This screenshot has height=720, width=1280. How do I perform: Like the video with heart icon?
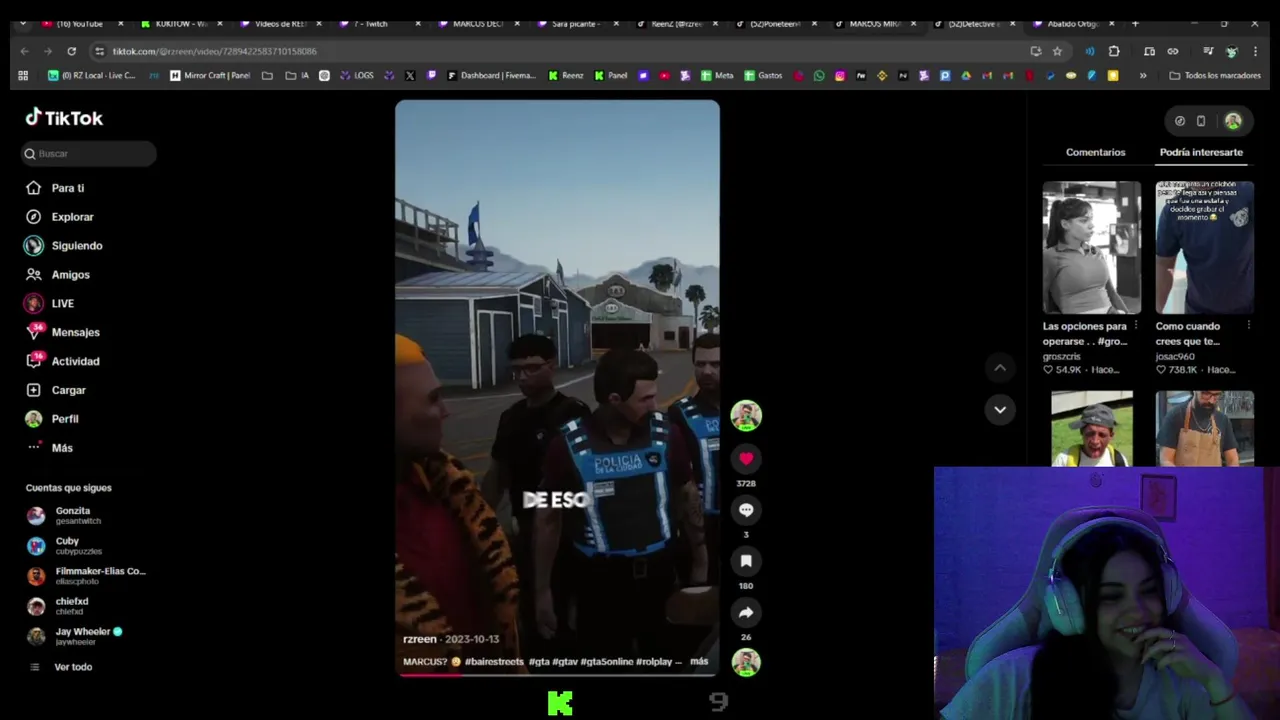tap(746, 459)
